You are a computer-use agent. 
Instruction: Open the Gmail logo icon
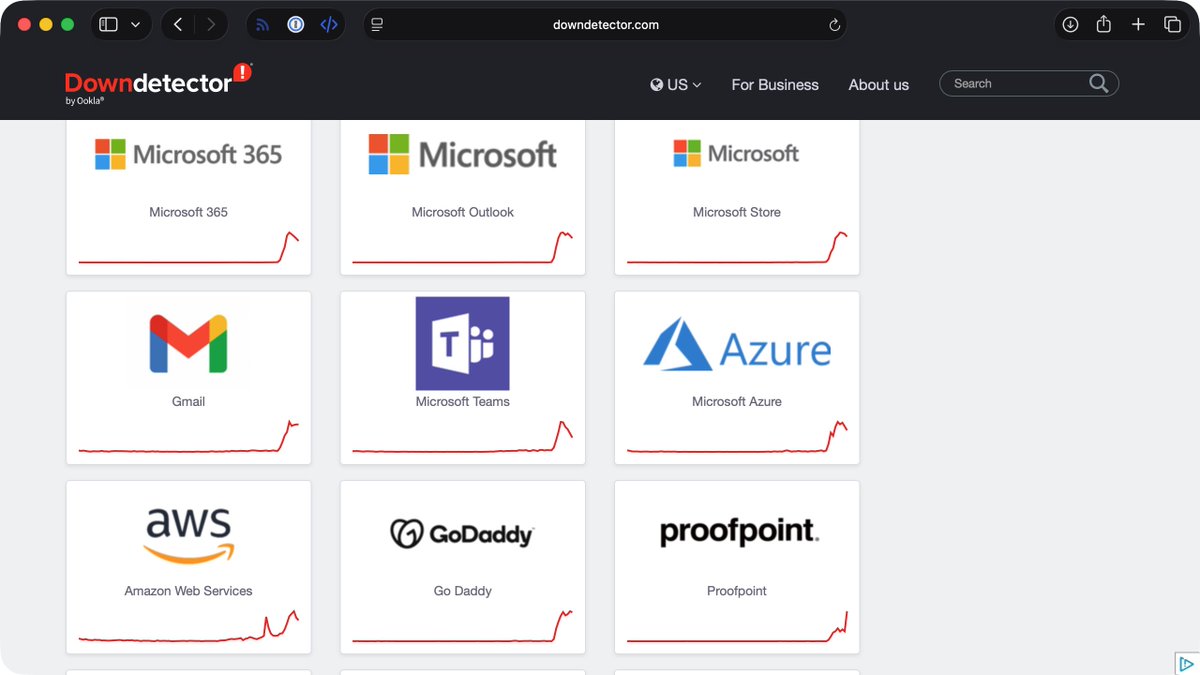(188, 343)
